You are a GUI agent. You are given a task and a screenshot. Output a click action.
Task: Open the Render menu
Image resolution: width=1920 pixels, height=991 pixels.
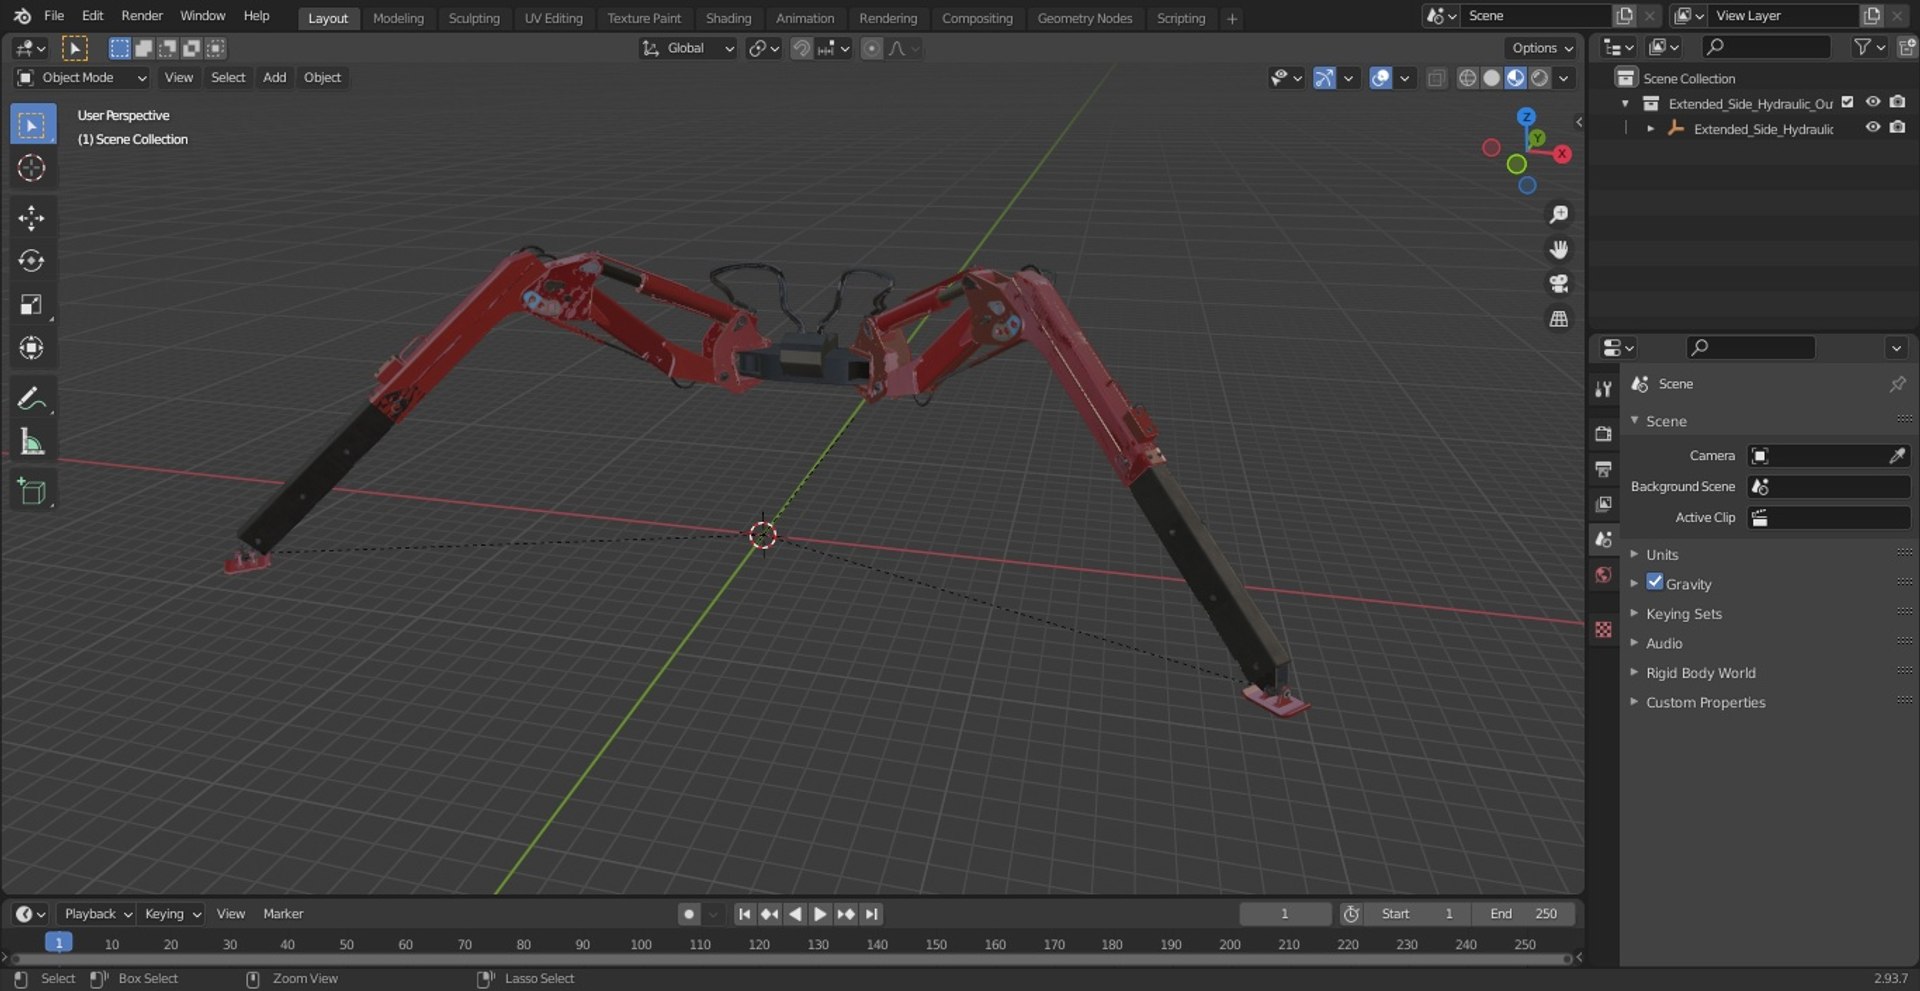(x=141, y=16)
